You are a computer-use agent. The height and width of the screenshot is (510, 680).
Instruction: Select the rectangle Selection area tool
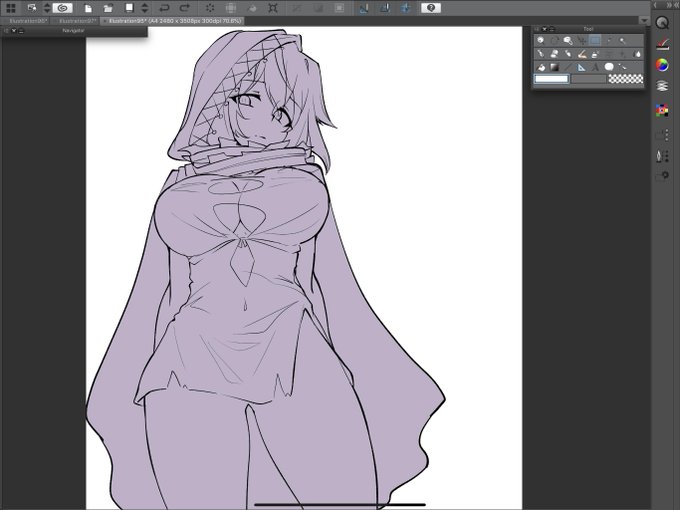595,41
